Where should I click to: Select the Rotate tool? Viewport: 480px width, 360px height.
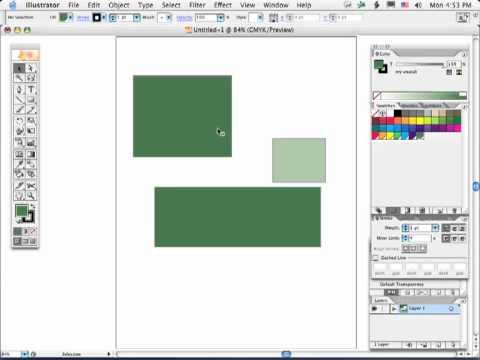[x=19, y=121]
